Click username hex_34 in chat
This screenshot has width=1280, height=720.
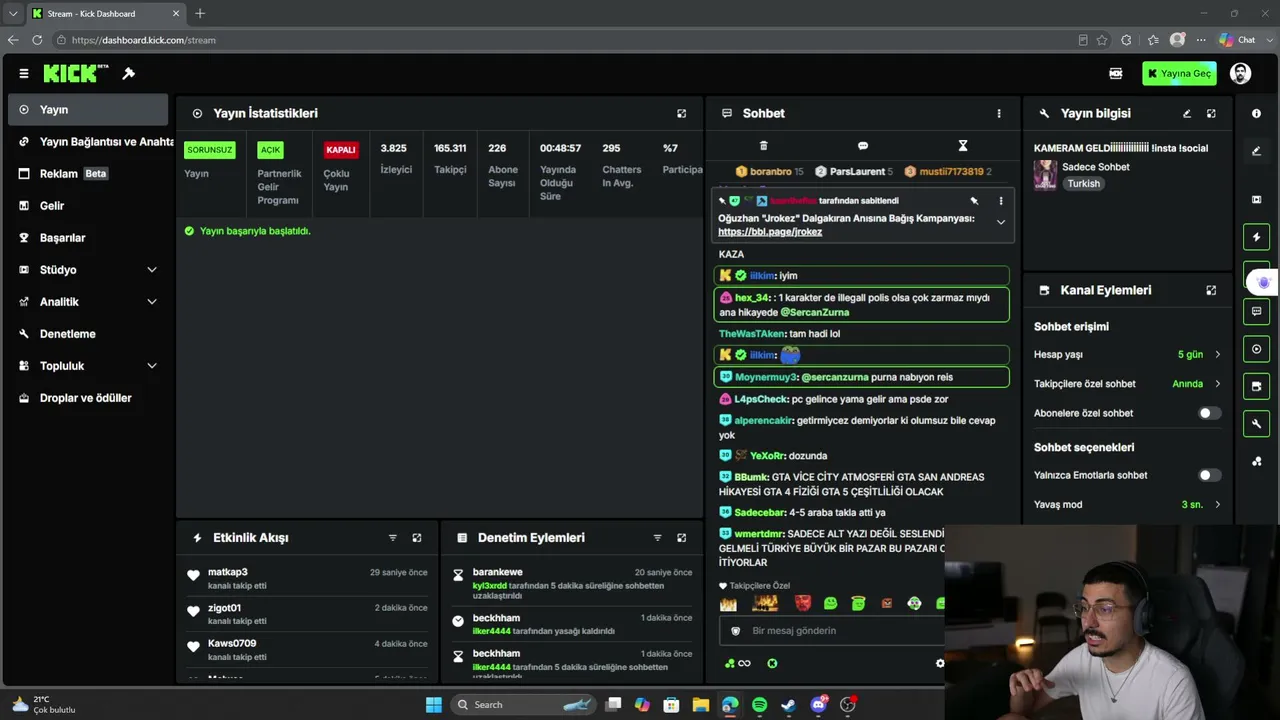point(752,298)
